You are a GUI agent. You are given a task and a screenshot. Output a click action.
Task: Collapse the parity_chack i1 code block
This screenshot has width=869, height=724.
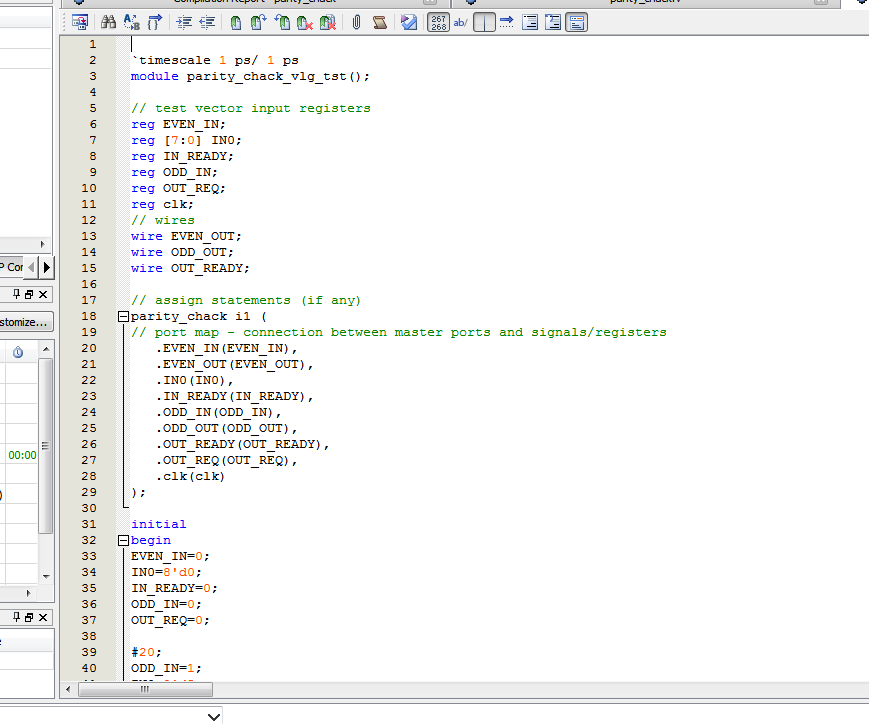[123, 316]
